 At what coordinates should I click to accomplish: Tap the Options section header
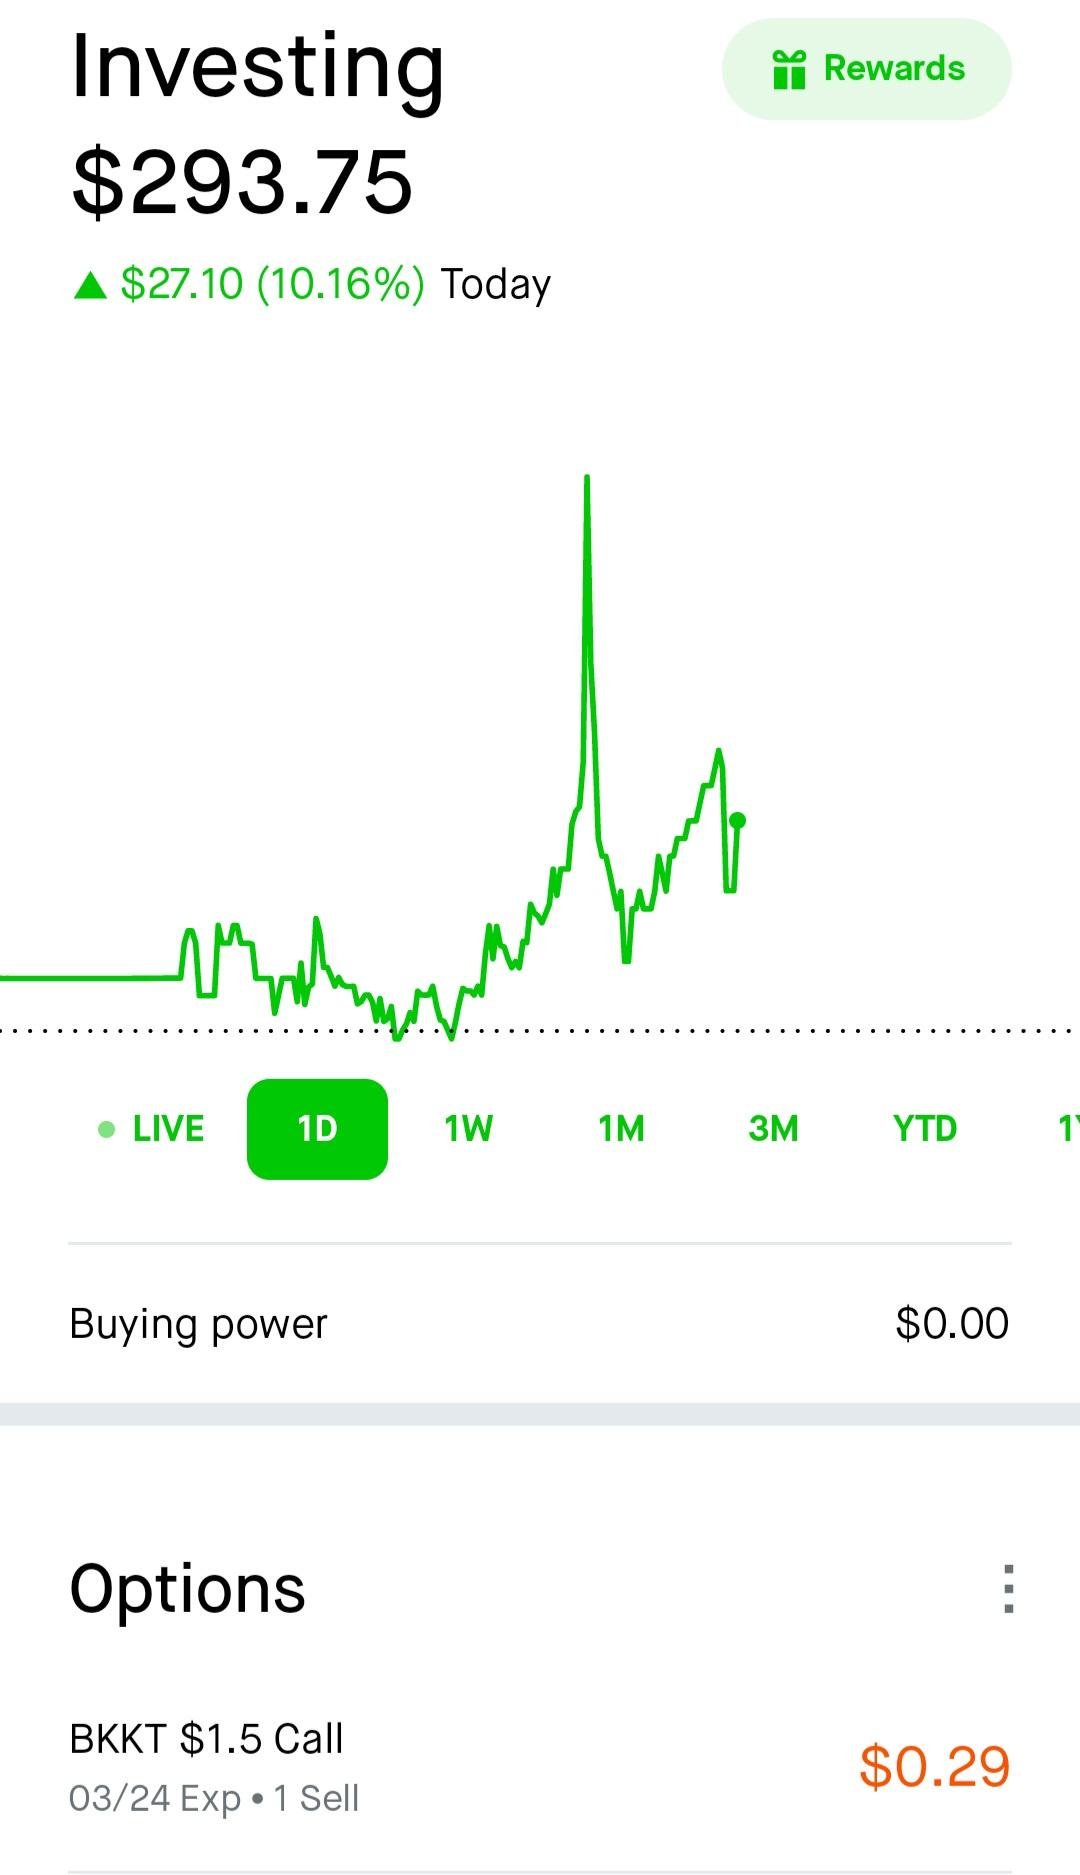(x=187, y=1589)
